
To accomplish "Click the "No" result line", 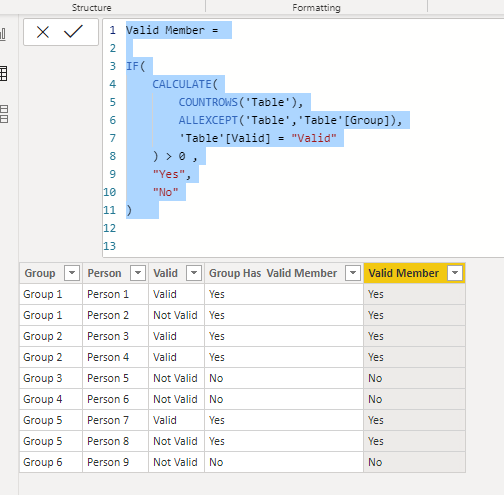I will pyautogui.click(x=165, y=192).
